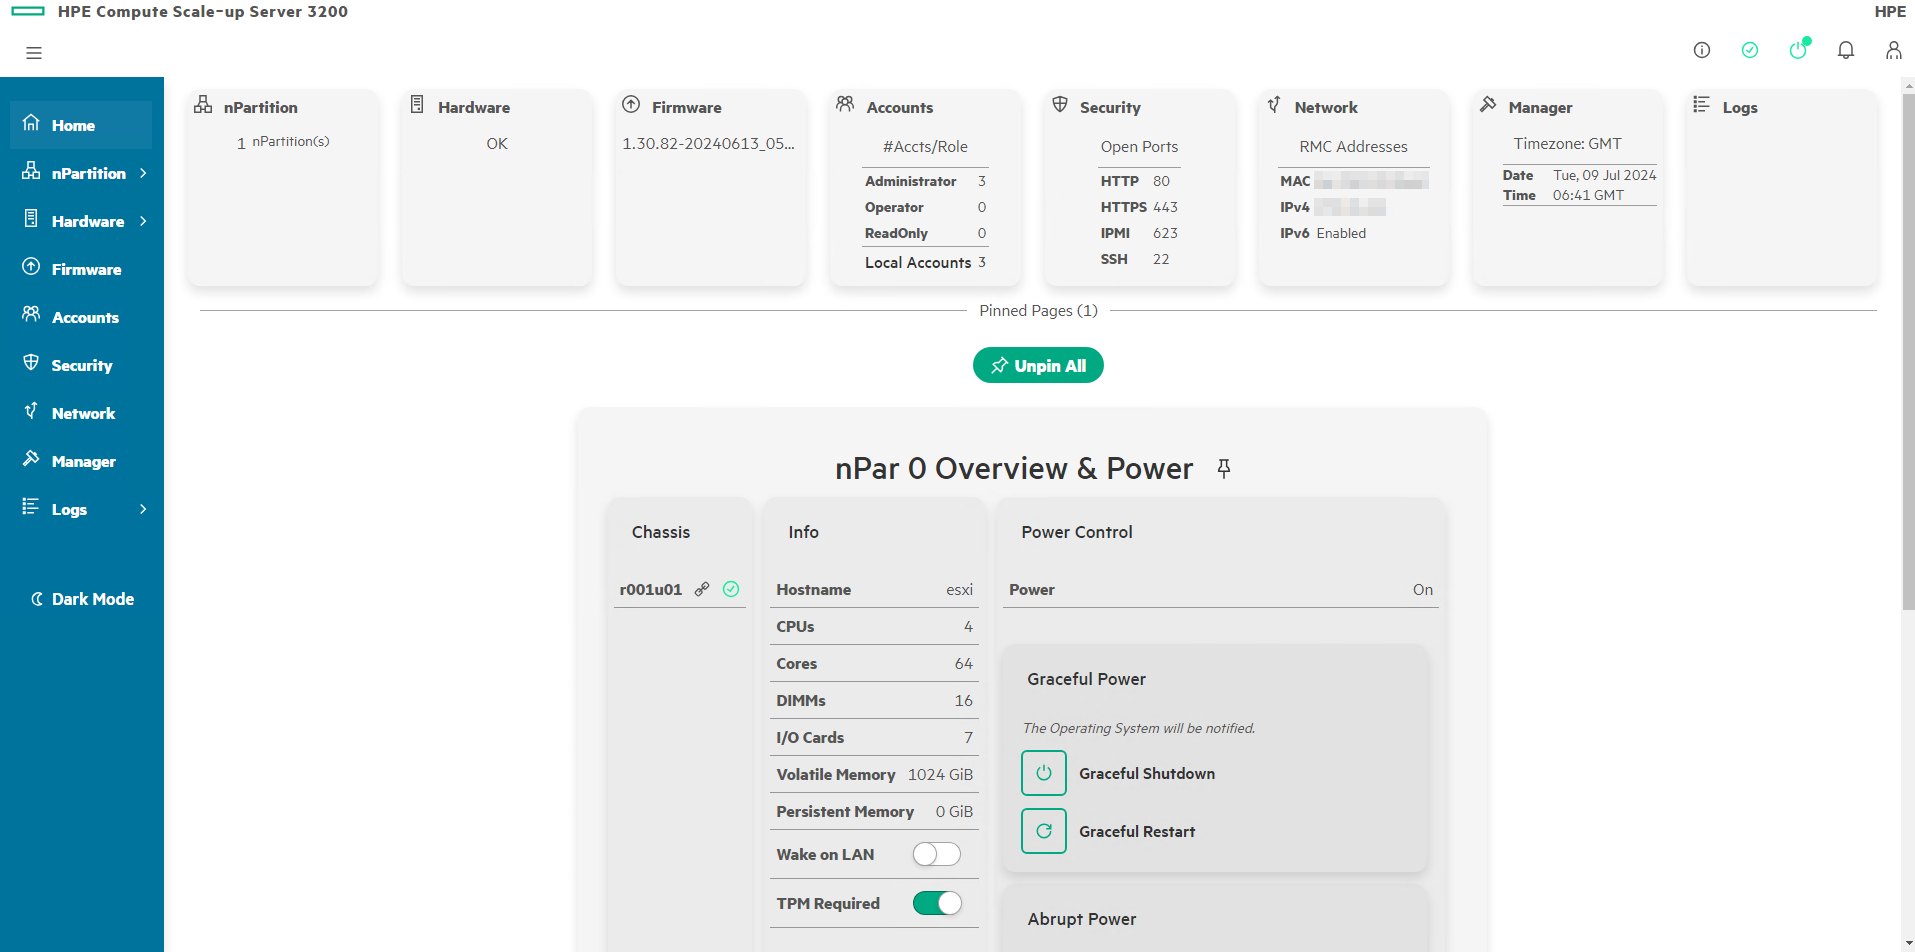Click the Network icon in the sidebar

pos(31,411)
